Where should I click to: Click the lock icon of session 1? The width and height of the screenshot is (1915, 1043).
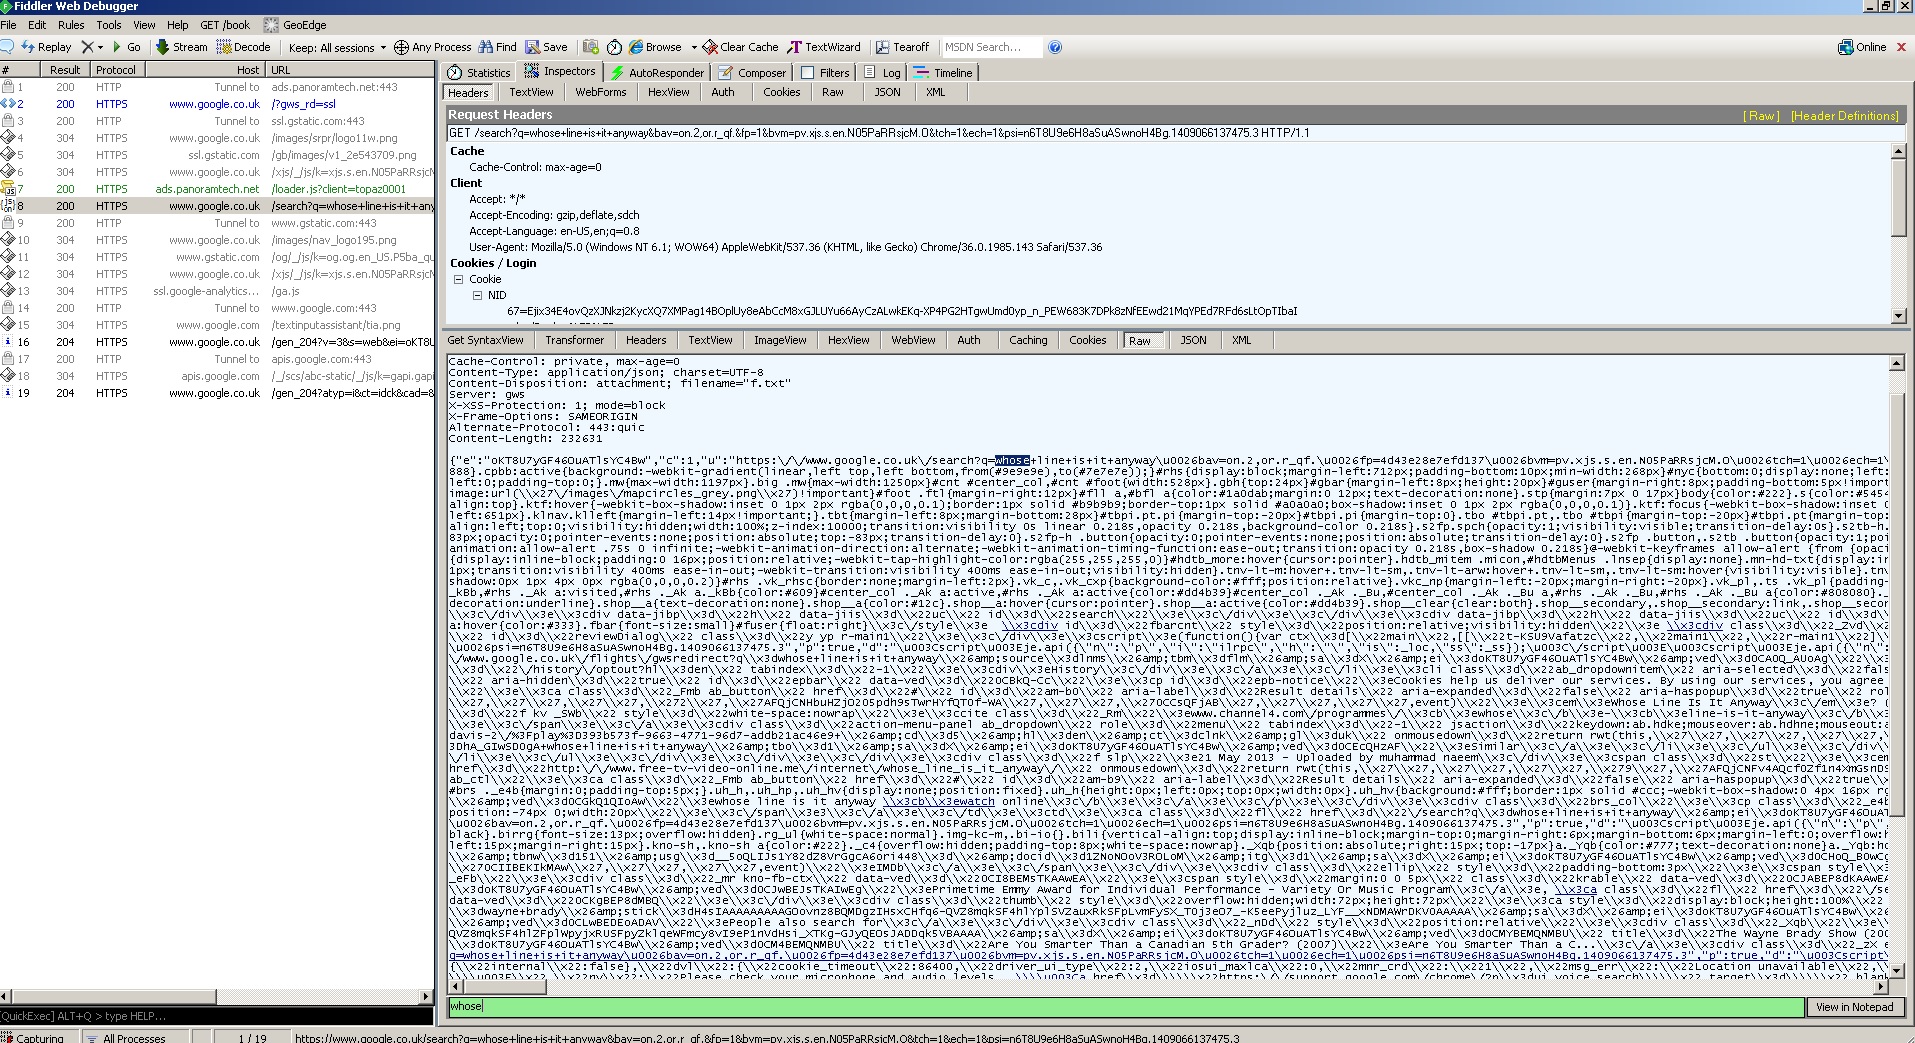7,87
